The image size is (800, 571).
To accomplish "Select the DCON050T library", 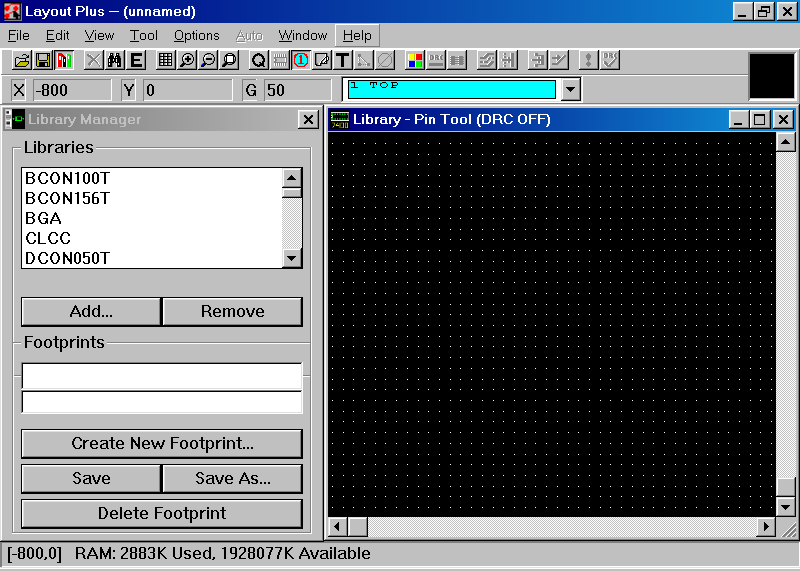I will 152,258.
